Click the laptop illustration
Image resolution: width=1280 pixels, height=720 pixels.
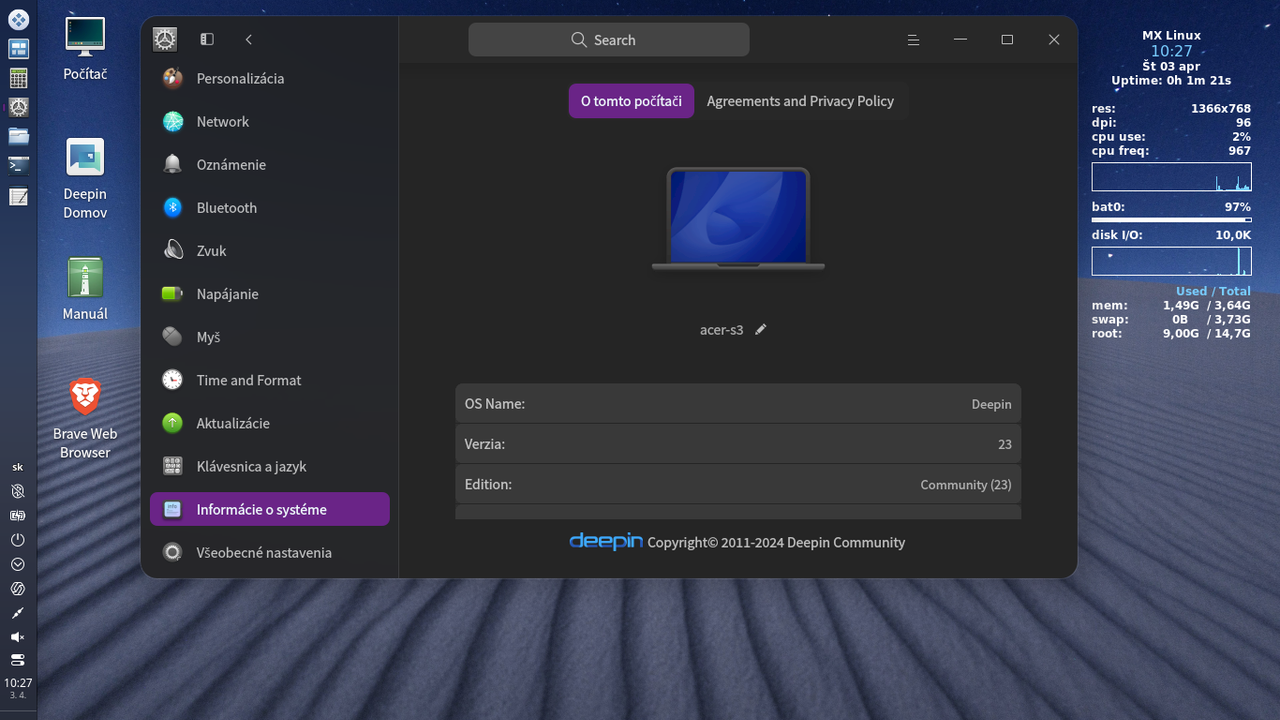(738, 219)
